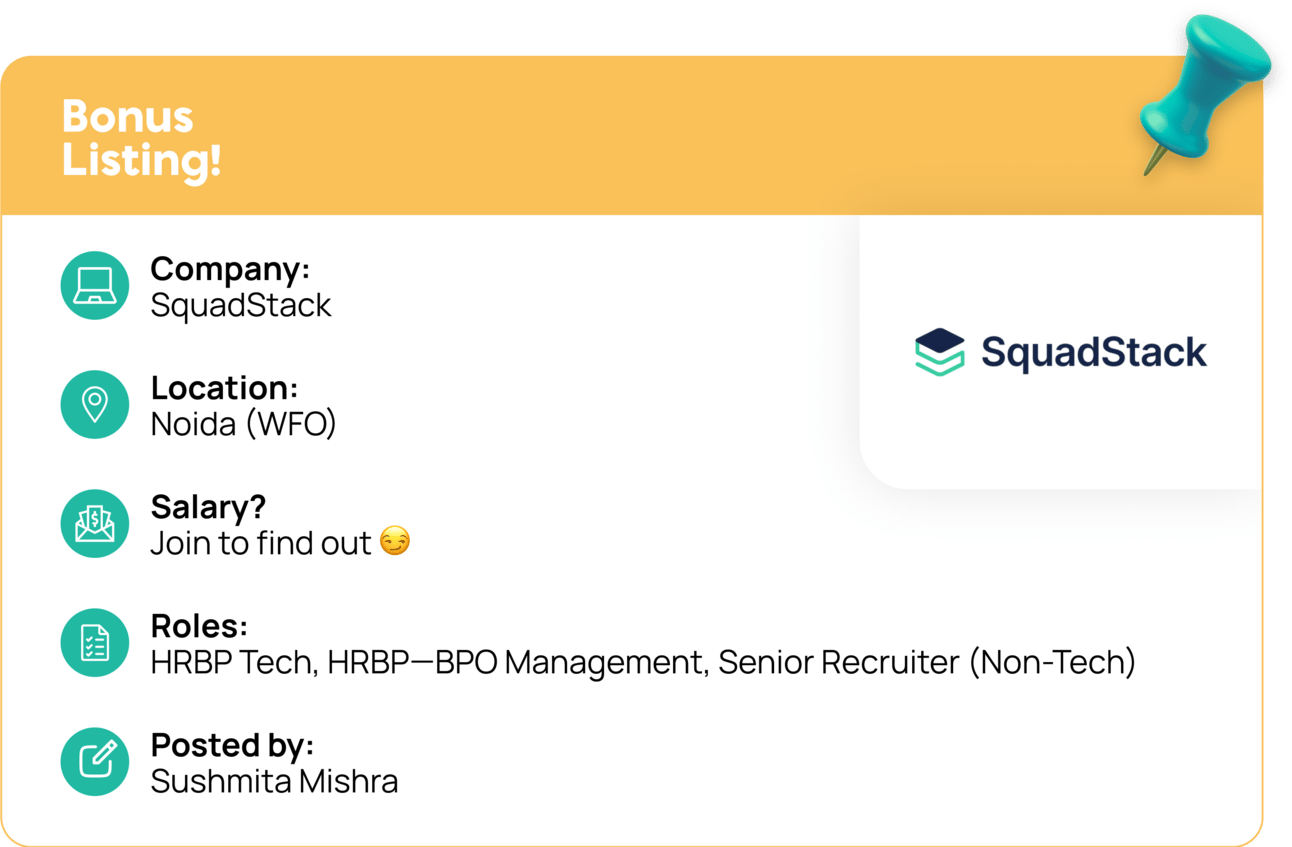Click the Posted by: label
The height and width of the screenshot is (847, 1292).
232,745
